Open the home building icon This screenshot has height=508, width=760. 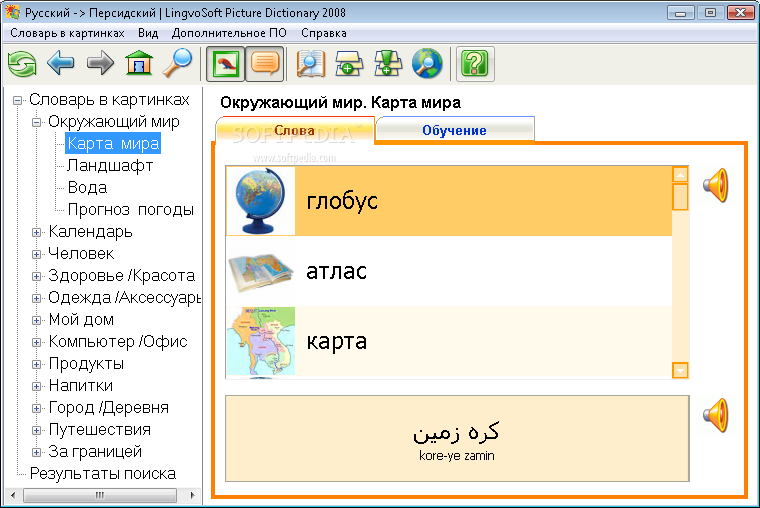point(139,63)
